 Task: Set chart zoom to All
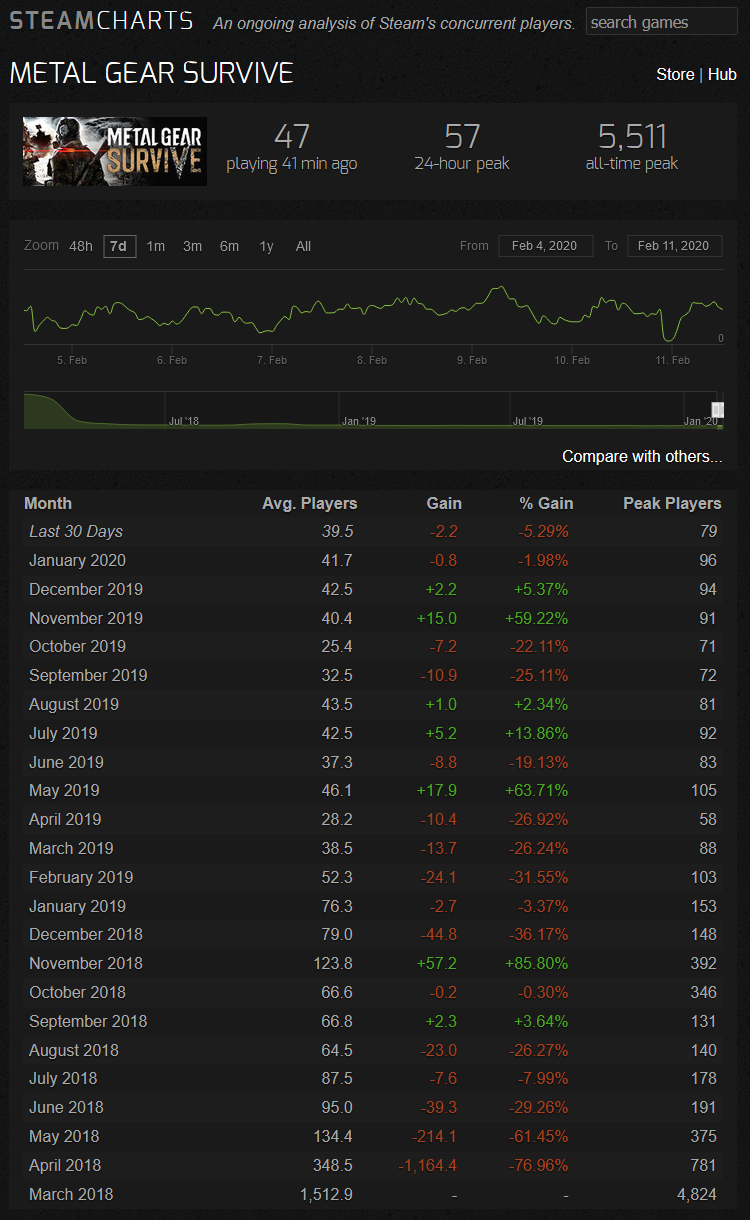303,246
